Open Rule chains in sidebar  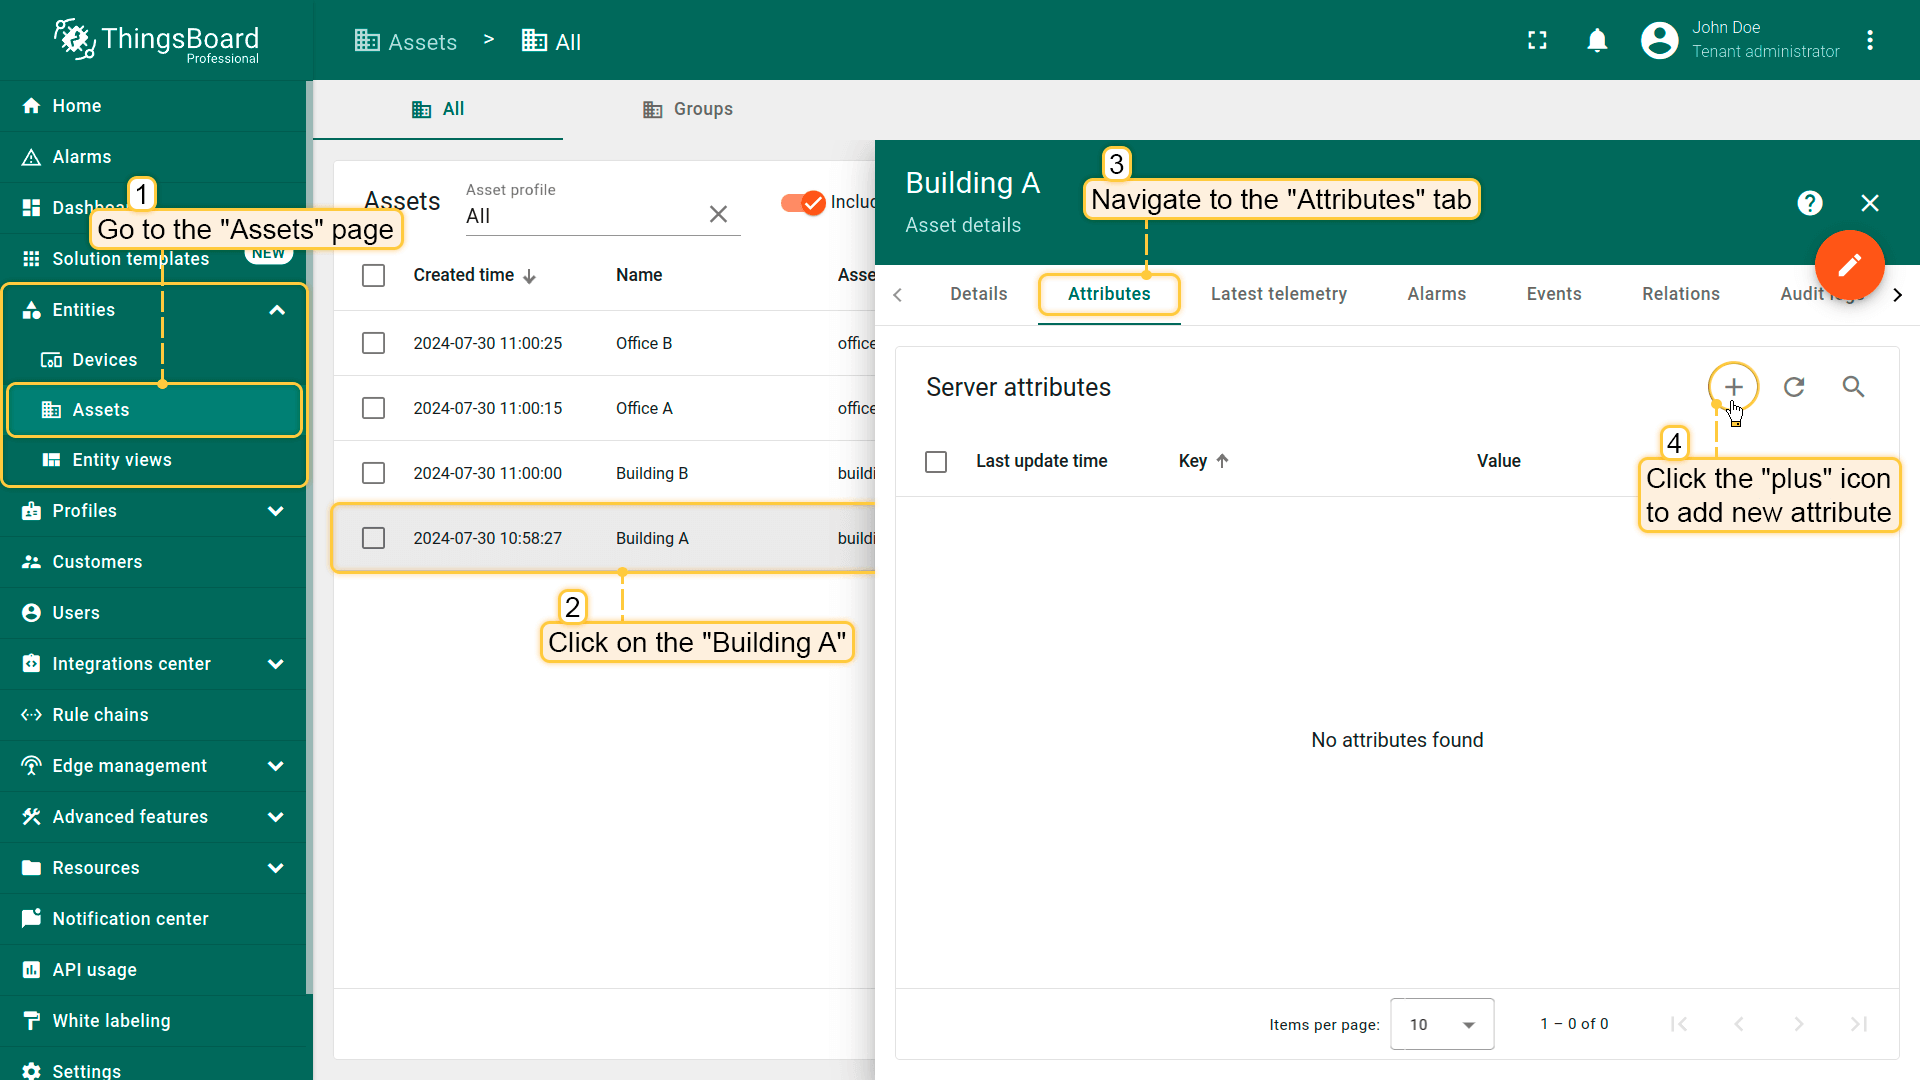100,715
